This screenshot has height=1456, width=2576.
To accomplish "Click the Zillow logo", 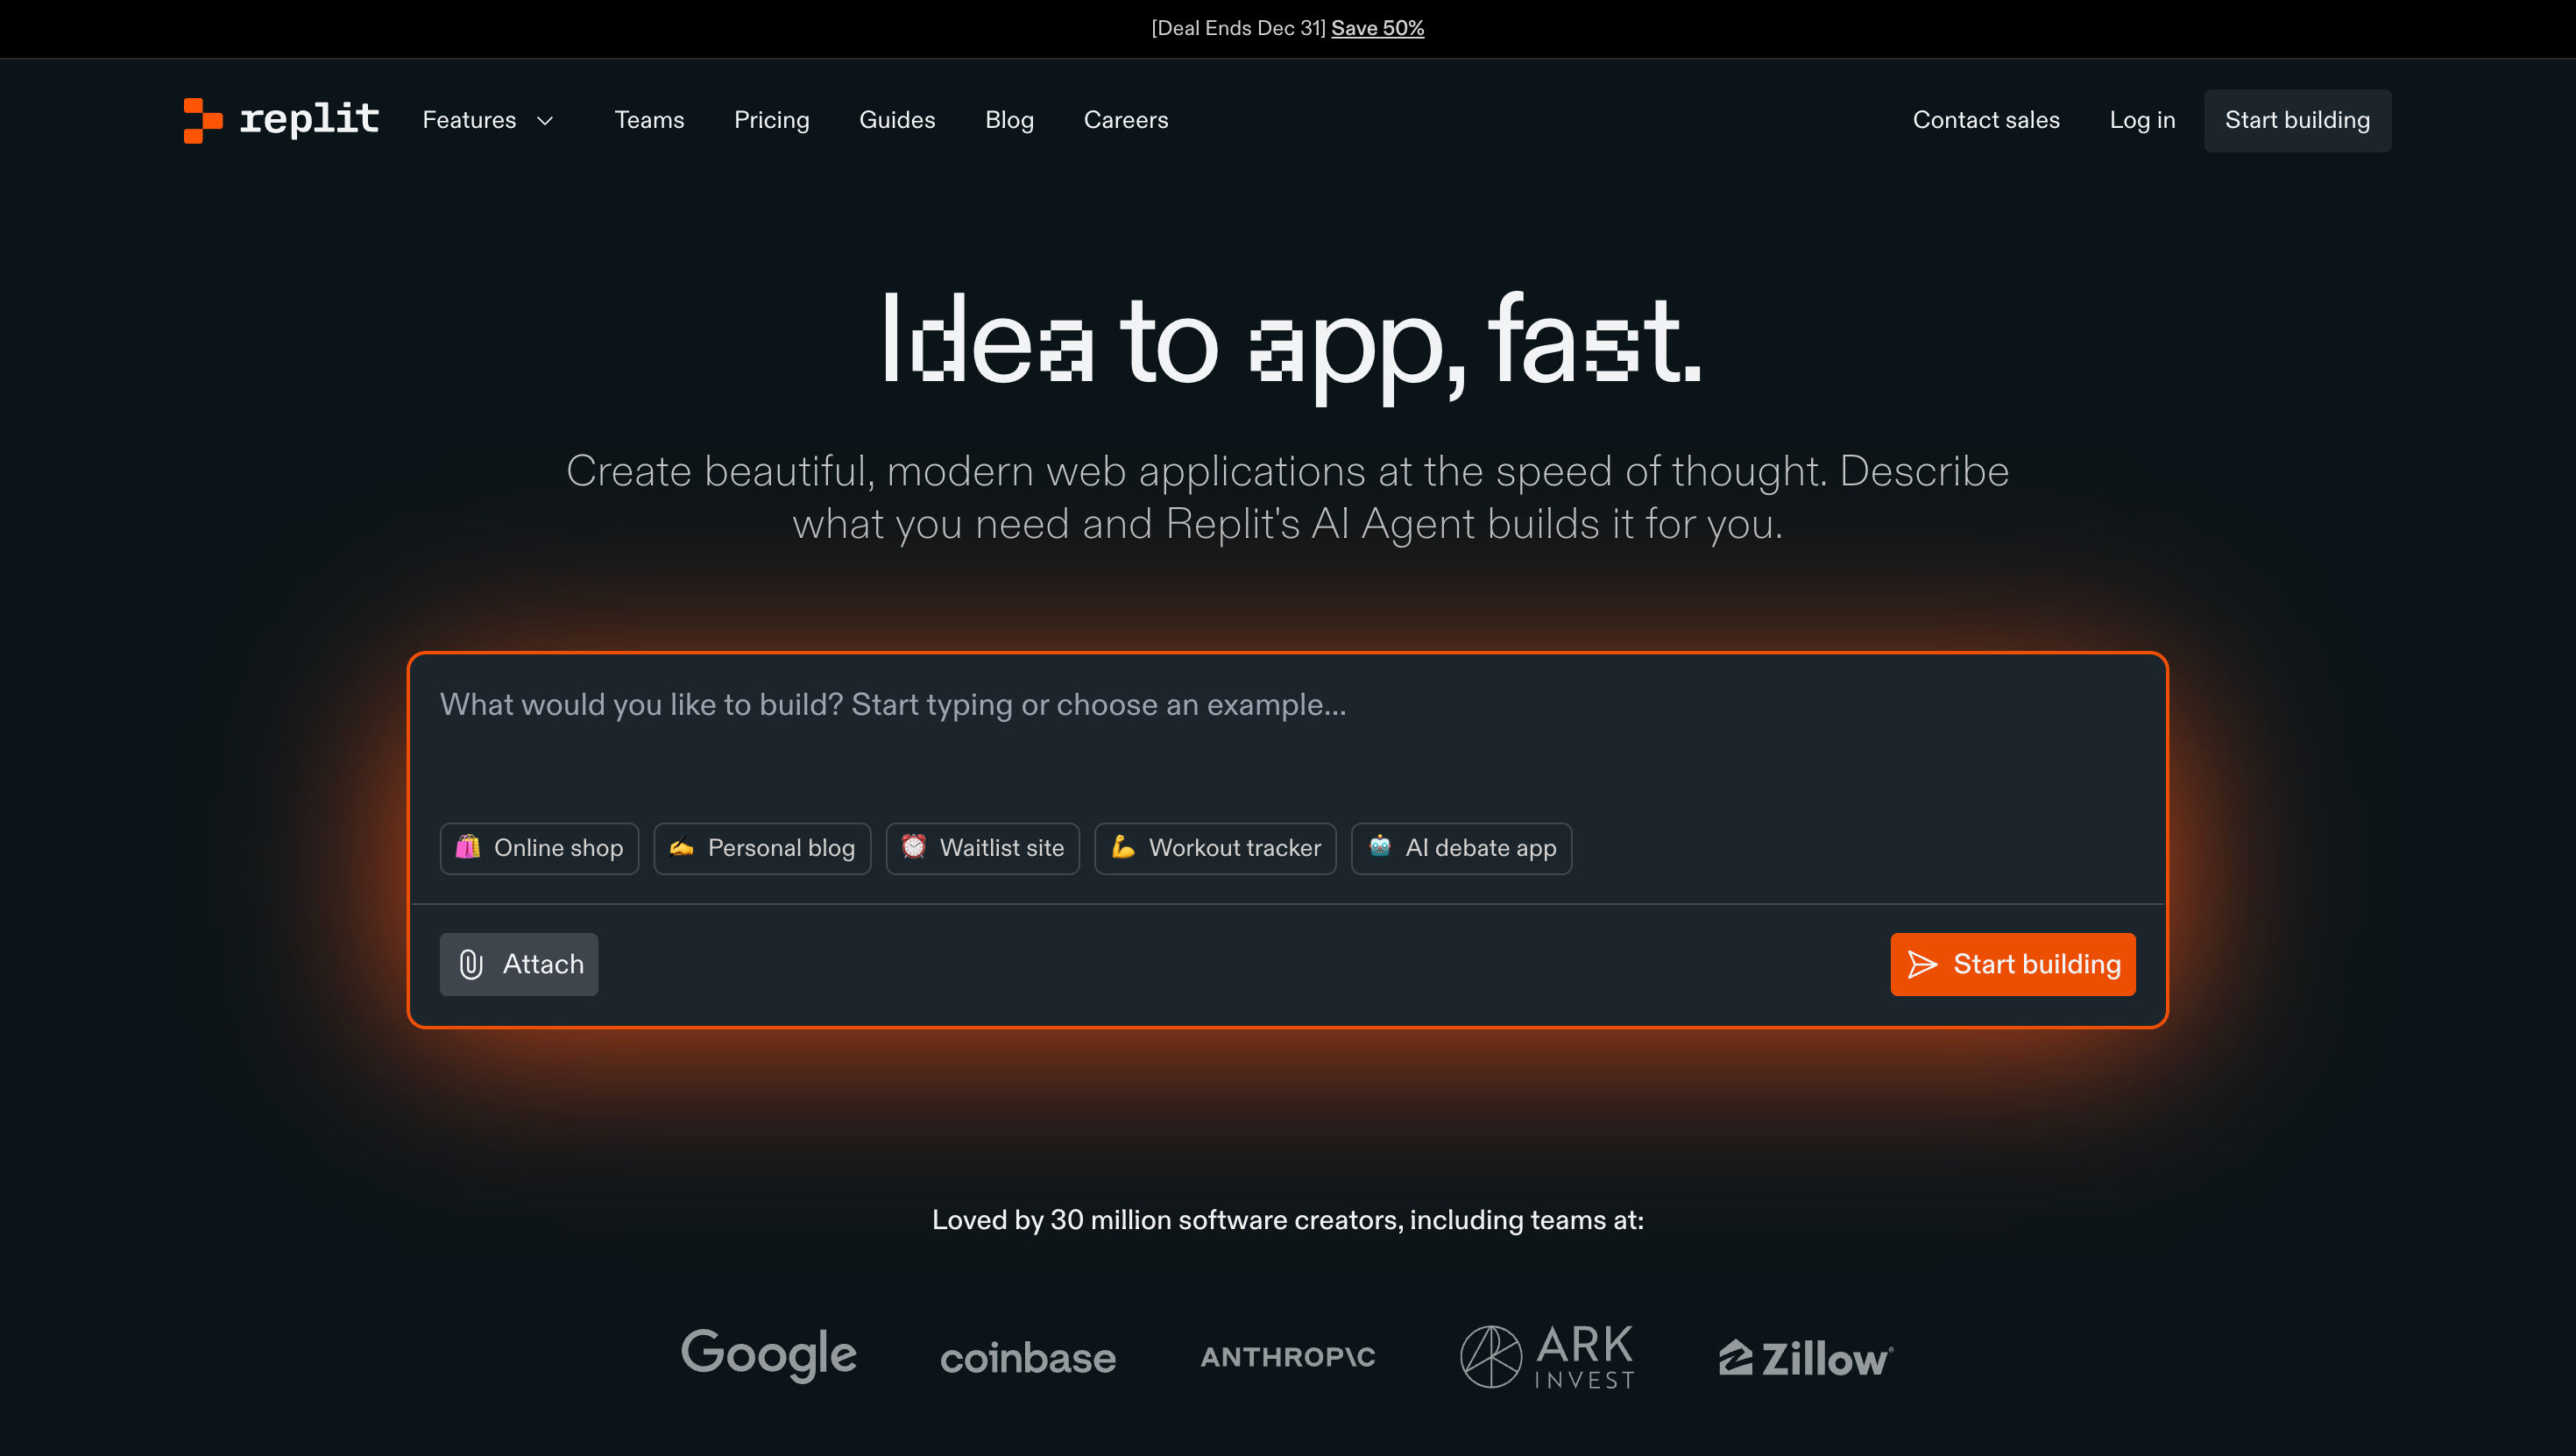I will pyautogui.click(x=1805, y=1358).
